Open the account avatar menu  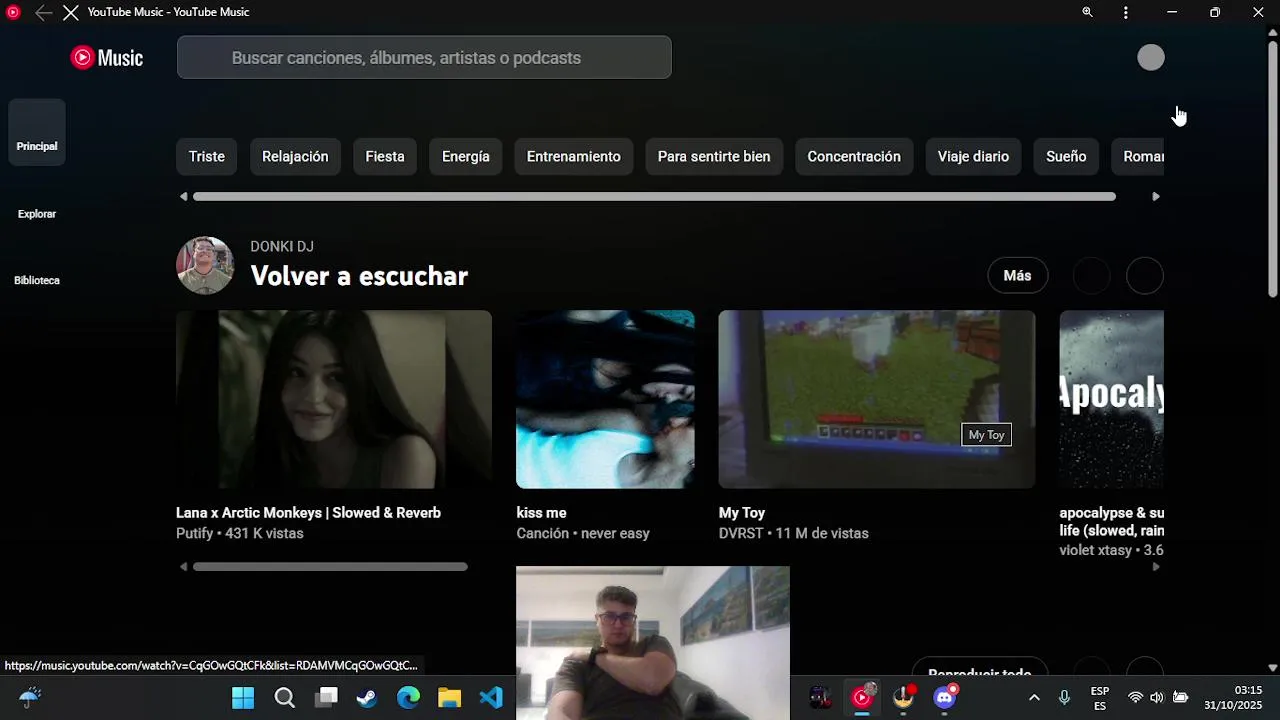tap(1151, 58)
